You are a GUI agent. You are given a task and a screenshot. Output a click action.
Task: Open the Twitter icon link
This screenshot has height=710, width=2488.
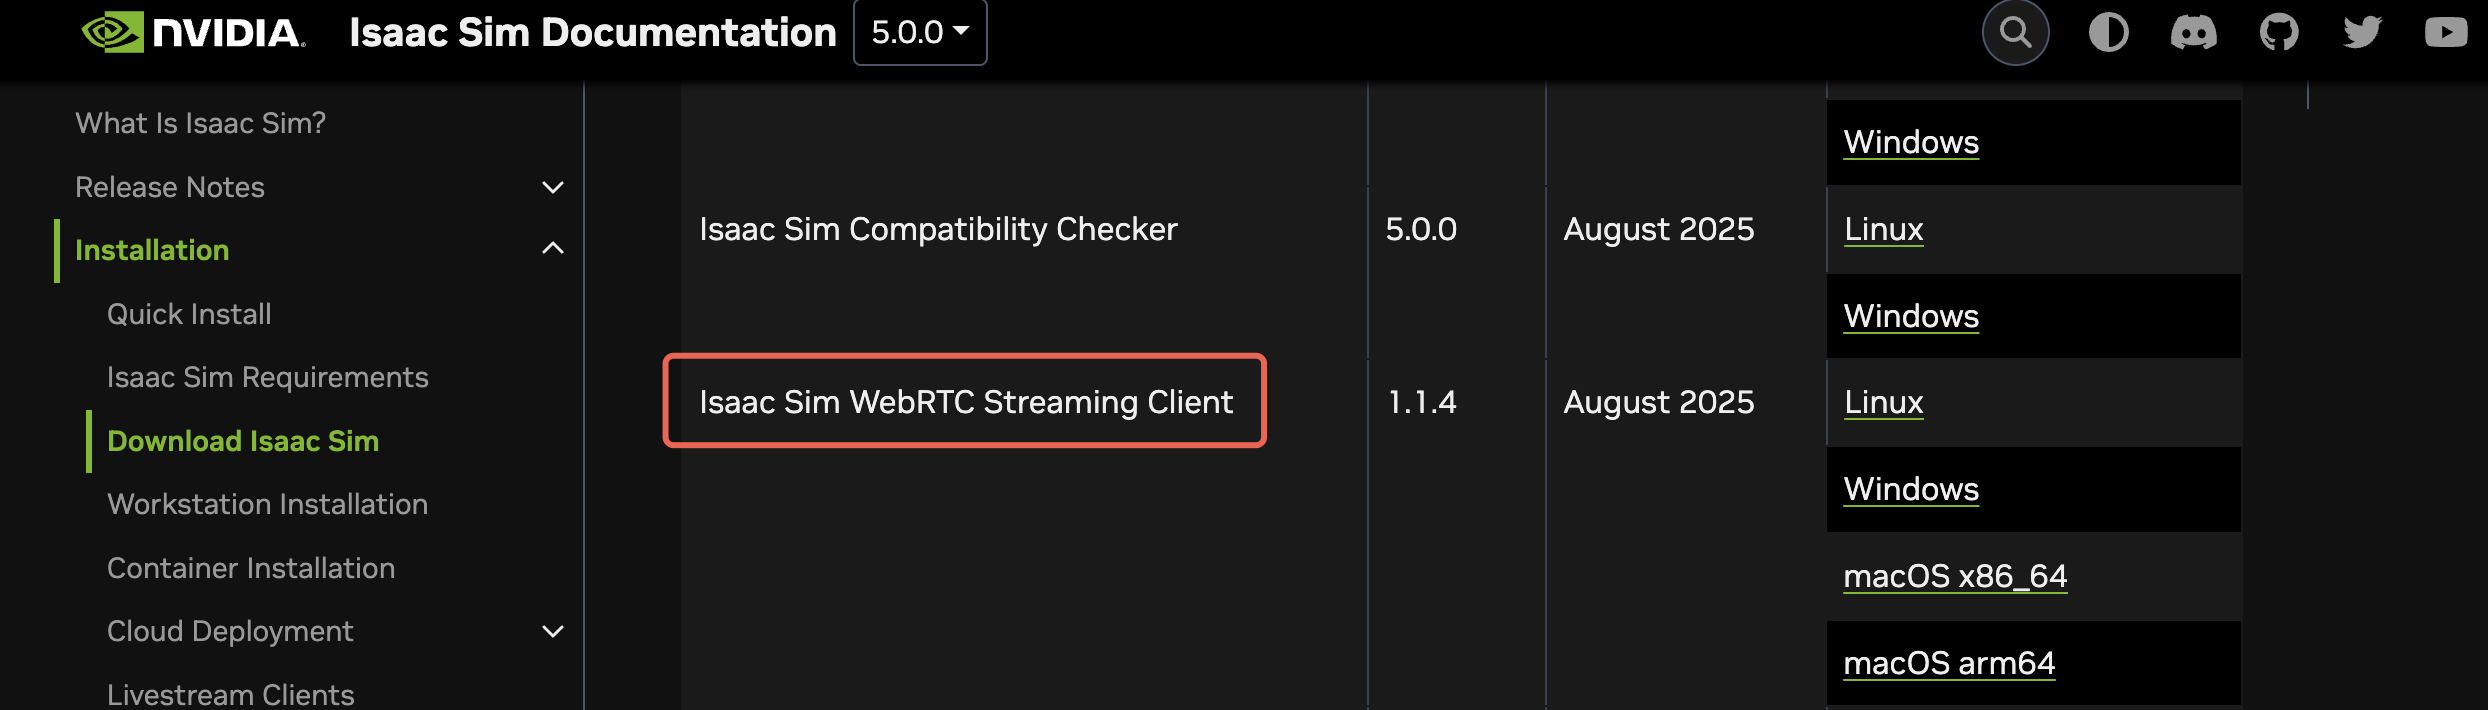[x=2362, y=33]
